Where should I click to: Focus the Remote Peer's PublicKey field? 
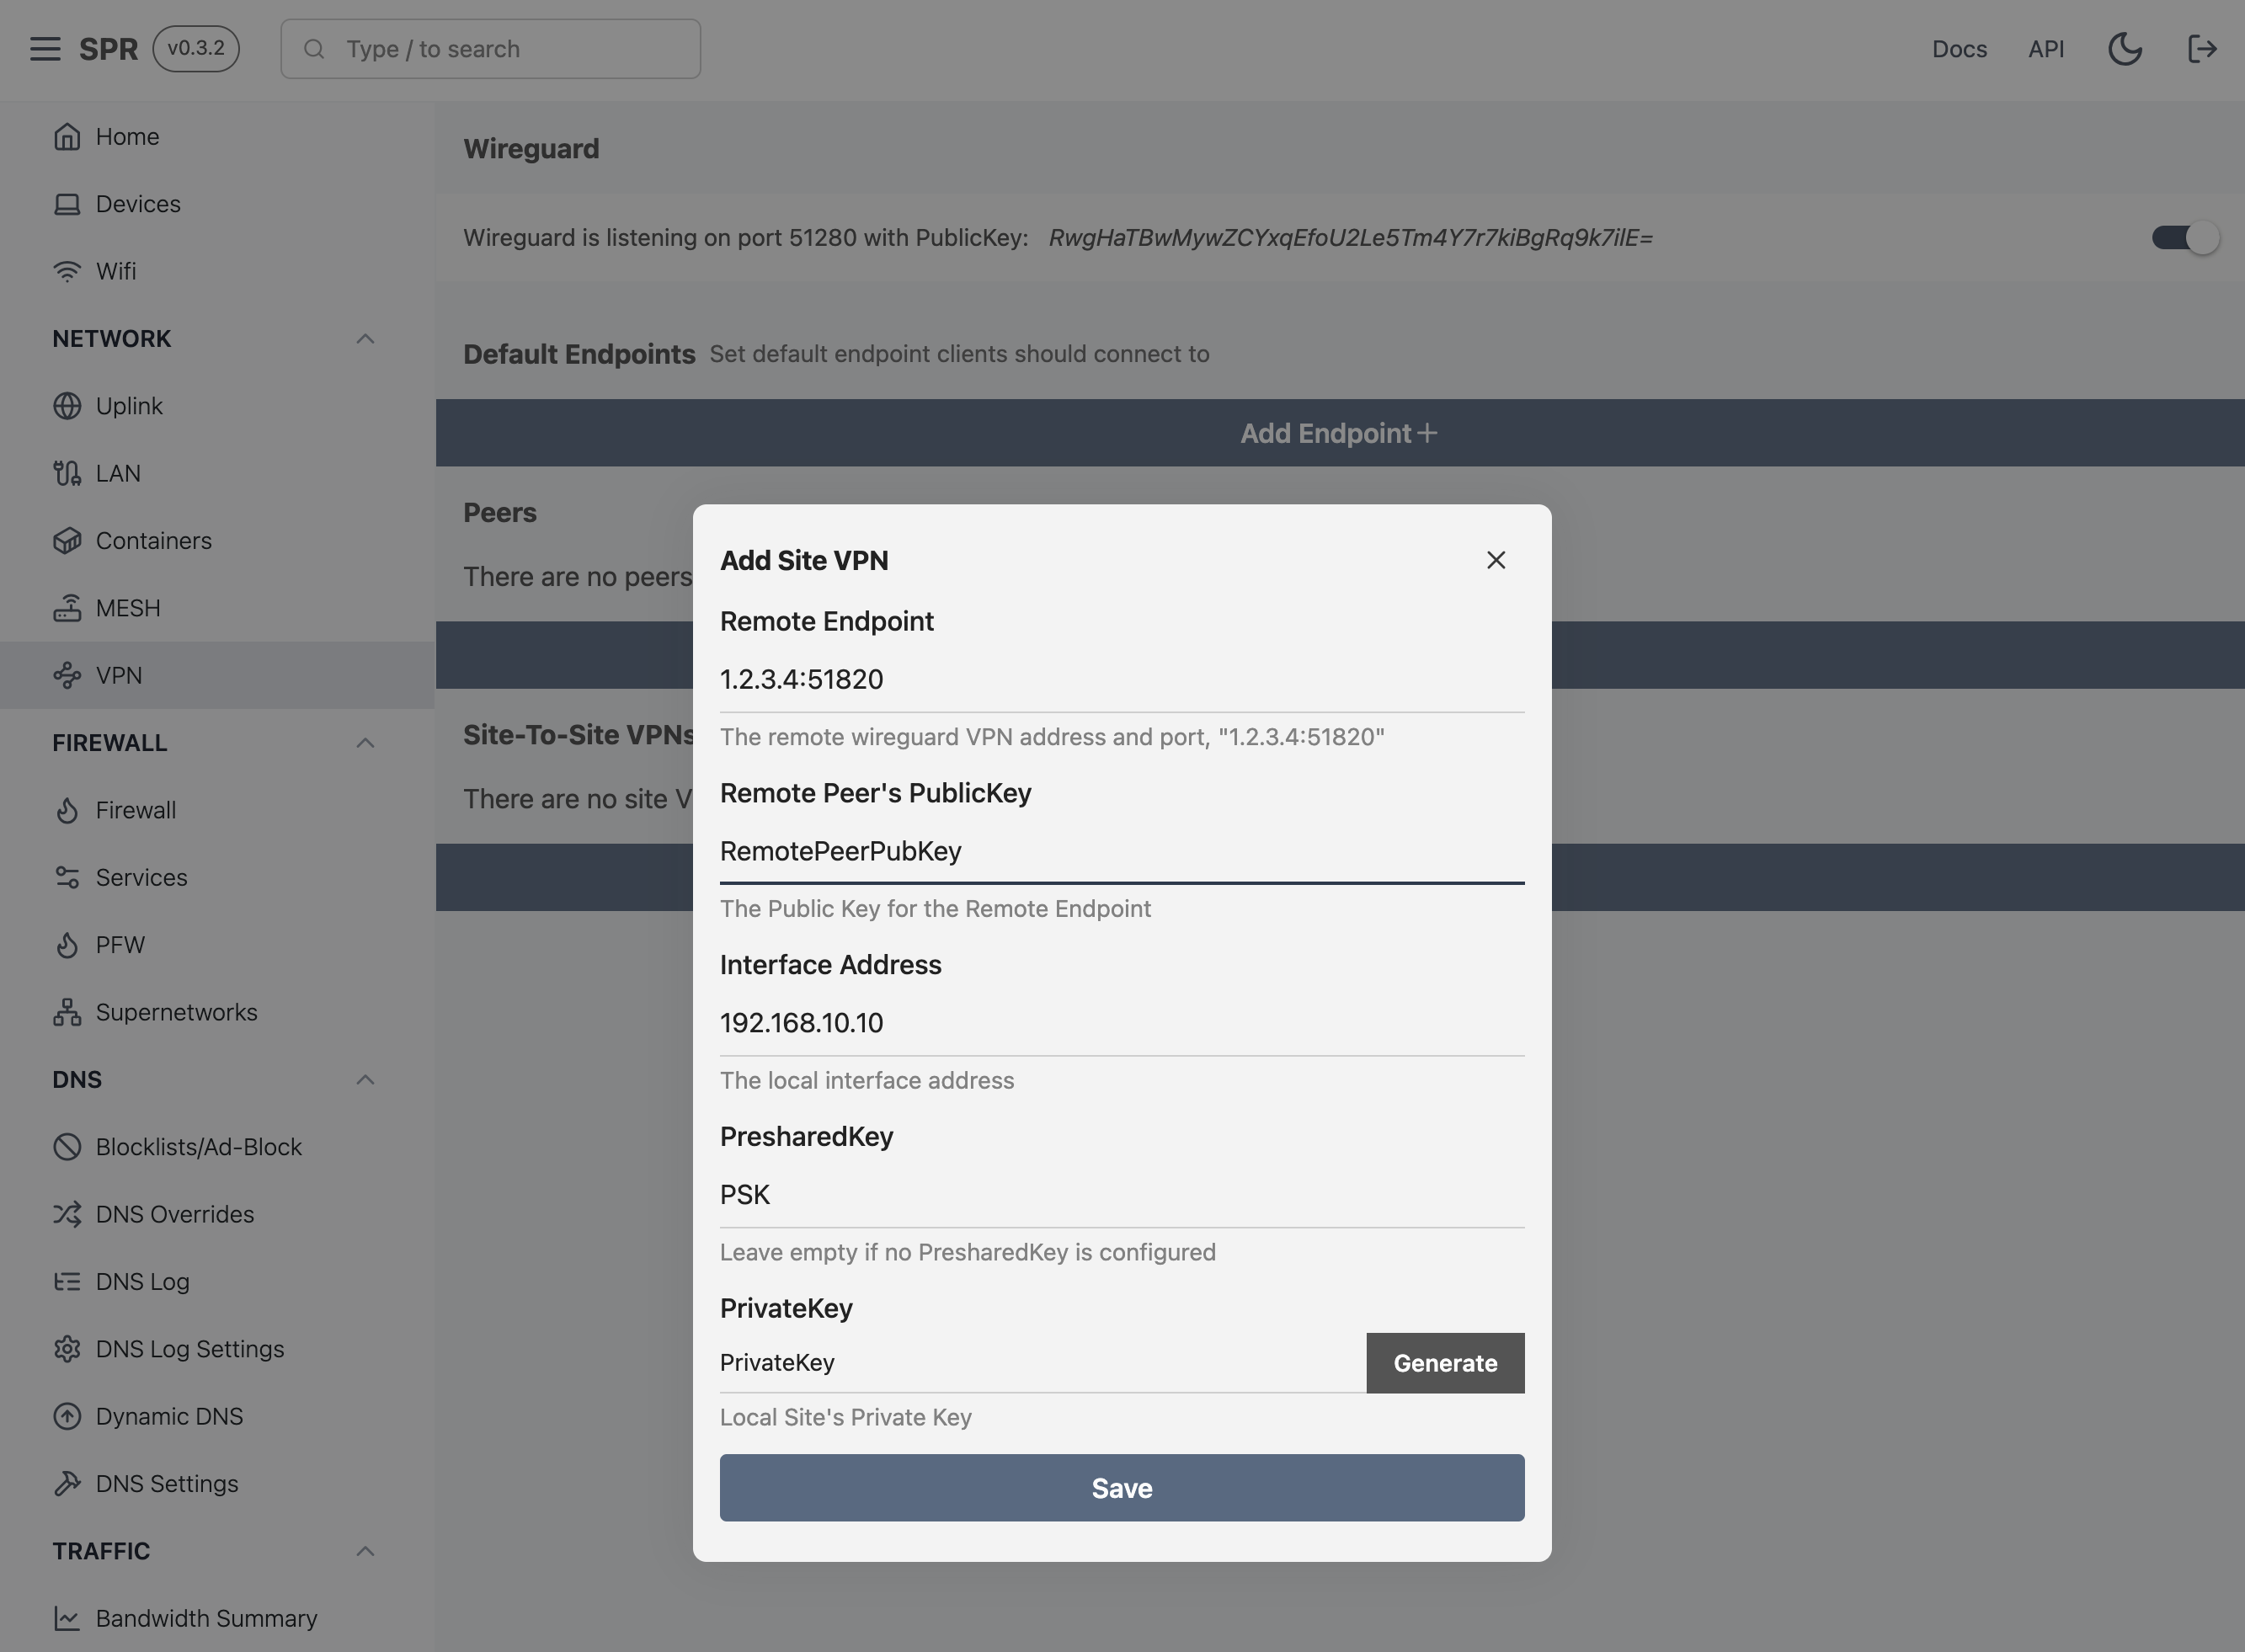coord(1122,852)
